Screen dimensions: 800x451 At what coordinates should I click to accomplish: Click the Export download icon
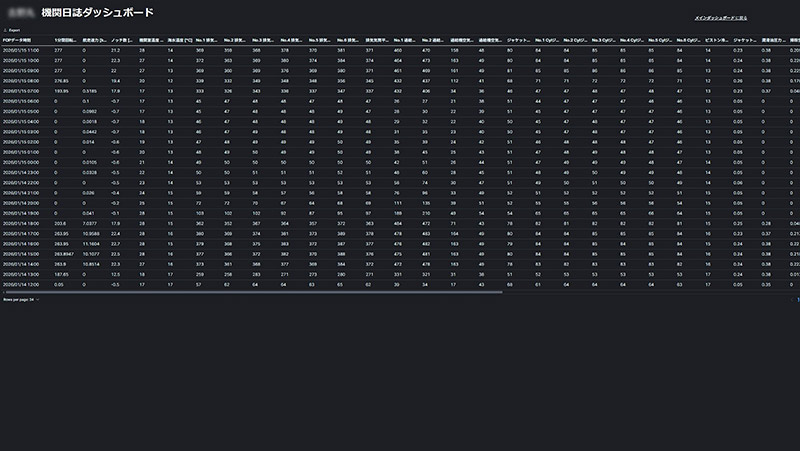[5, 30]
